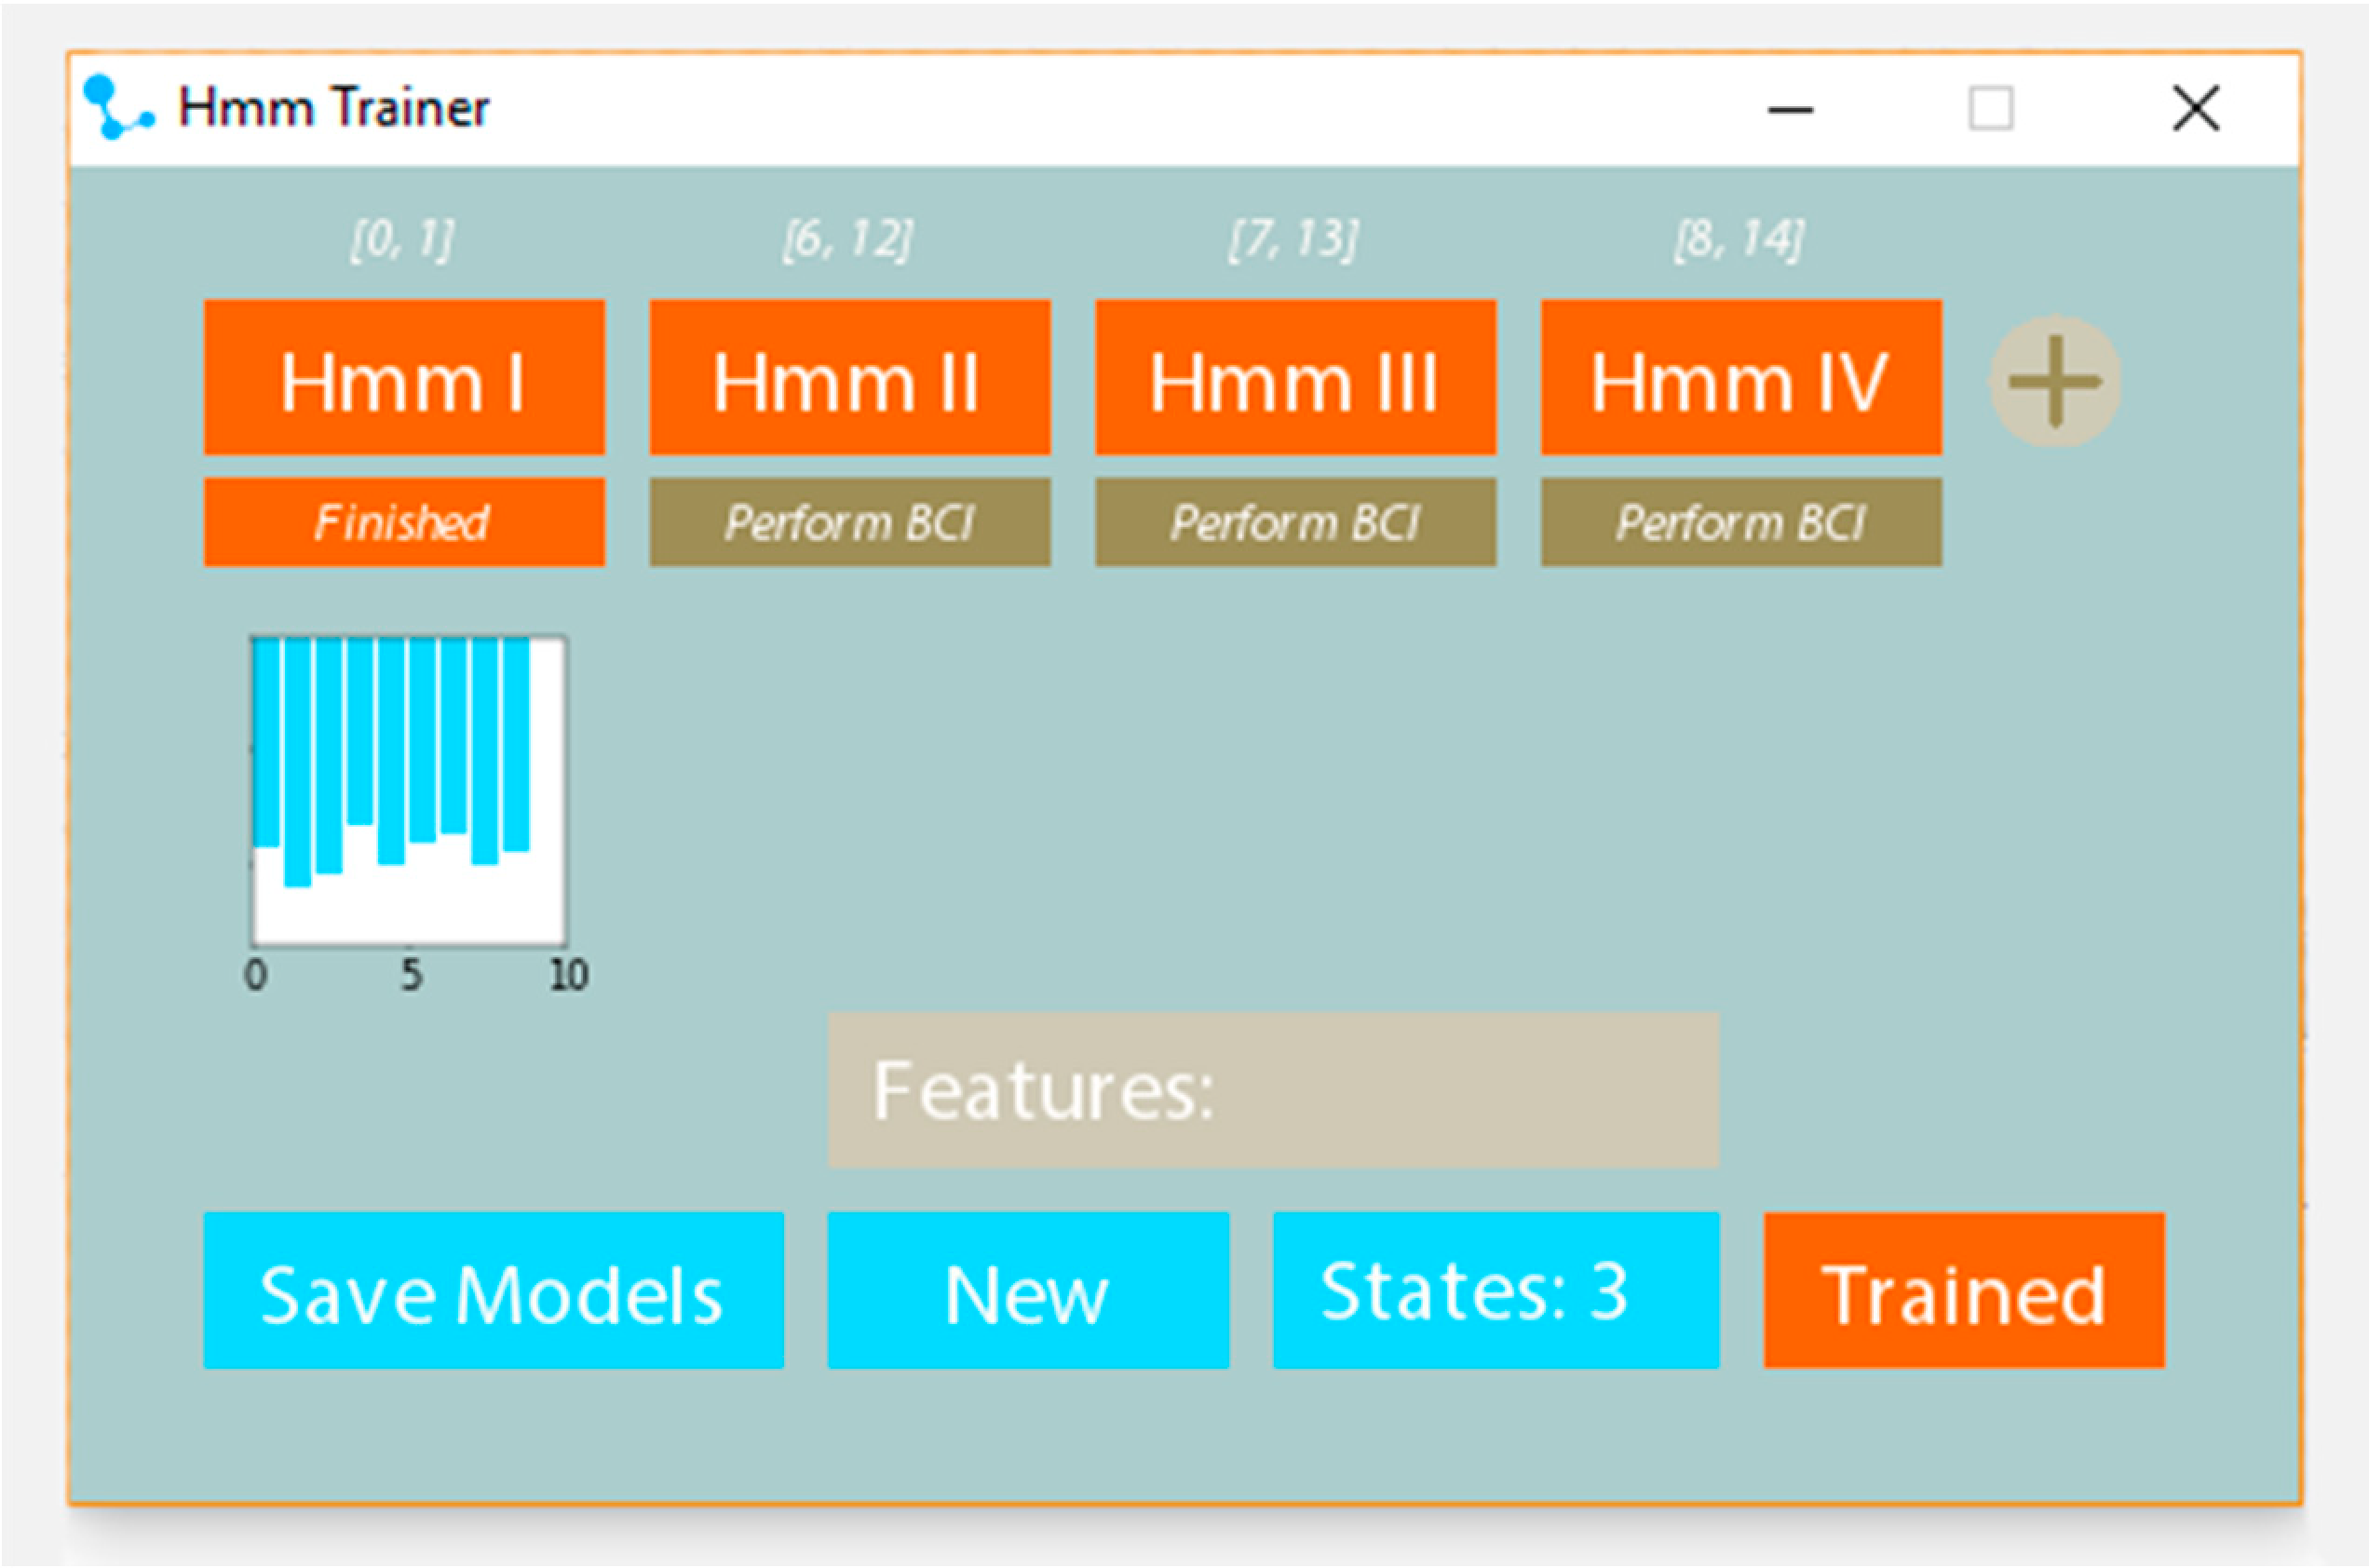Open the Hmm III model
The width and height of the screenshot is (2369, 1568).
1295,378
